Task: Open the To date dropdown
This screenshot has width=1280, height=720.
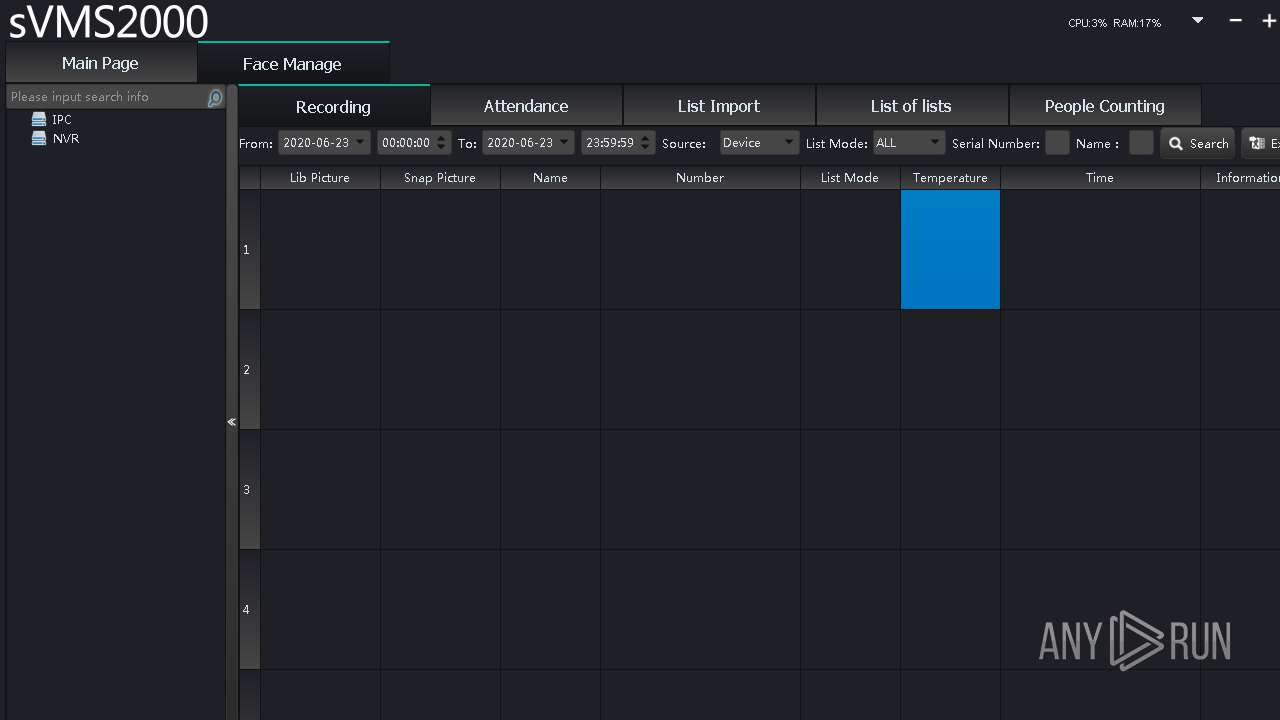Action: pyautogui.click(x=565, y=143)
